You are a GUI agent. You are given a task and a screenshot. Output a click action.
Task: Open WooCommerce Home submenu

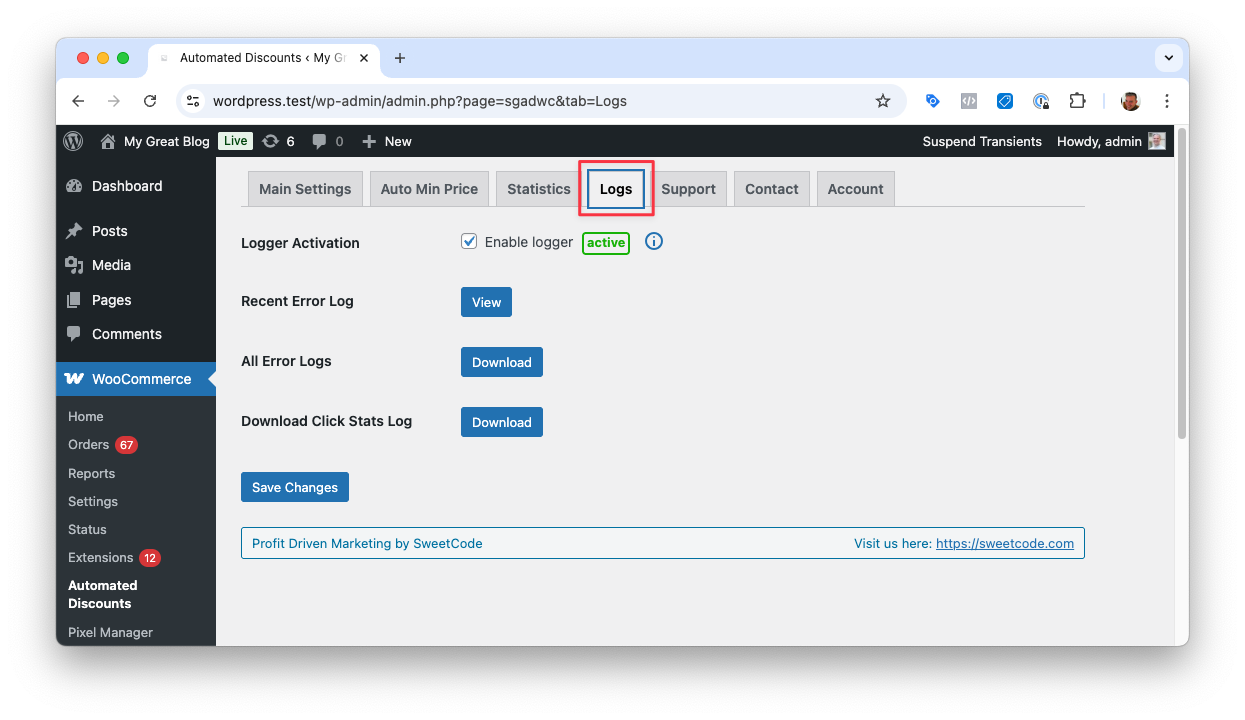pyautogui.click(x=86, y=416)
